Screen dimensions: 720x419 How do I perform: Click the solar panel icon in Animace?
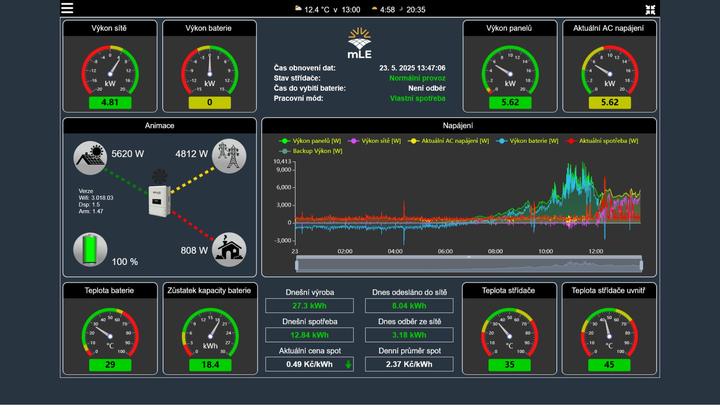point(89,156)
